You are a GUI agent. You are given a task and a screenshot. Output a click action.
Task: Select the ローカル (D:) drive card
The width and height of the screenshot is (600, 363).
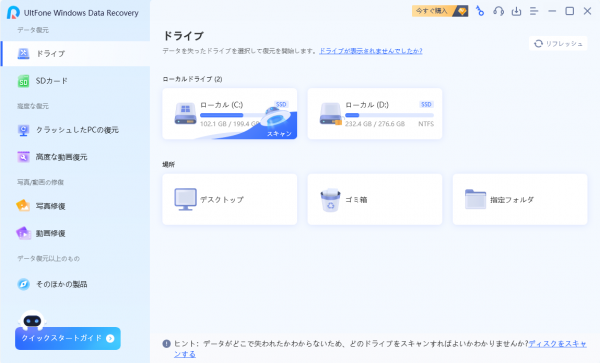point(375,114)
